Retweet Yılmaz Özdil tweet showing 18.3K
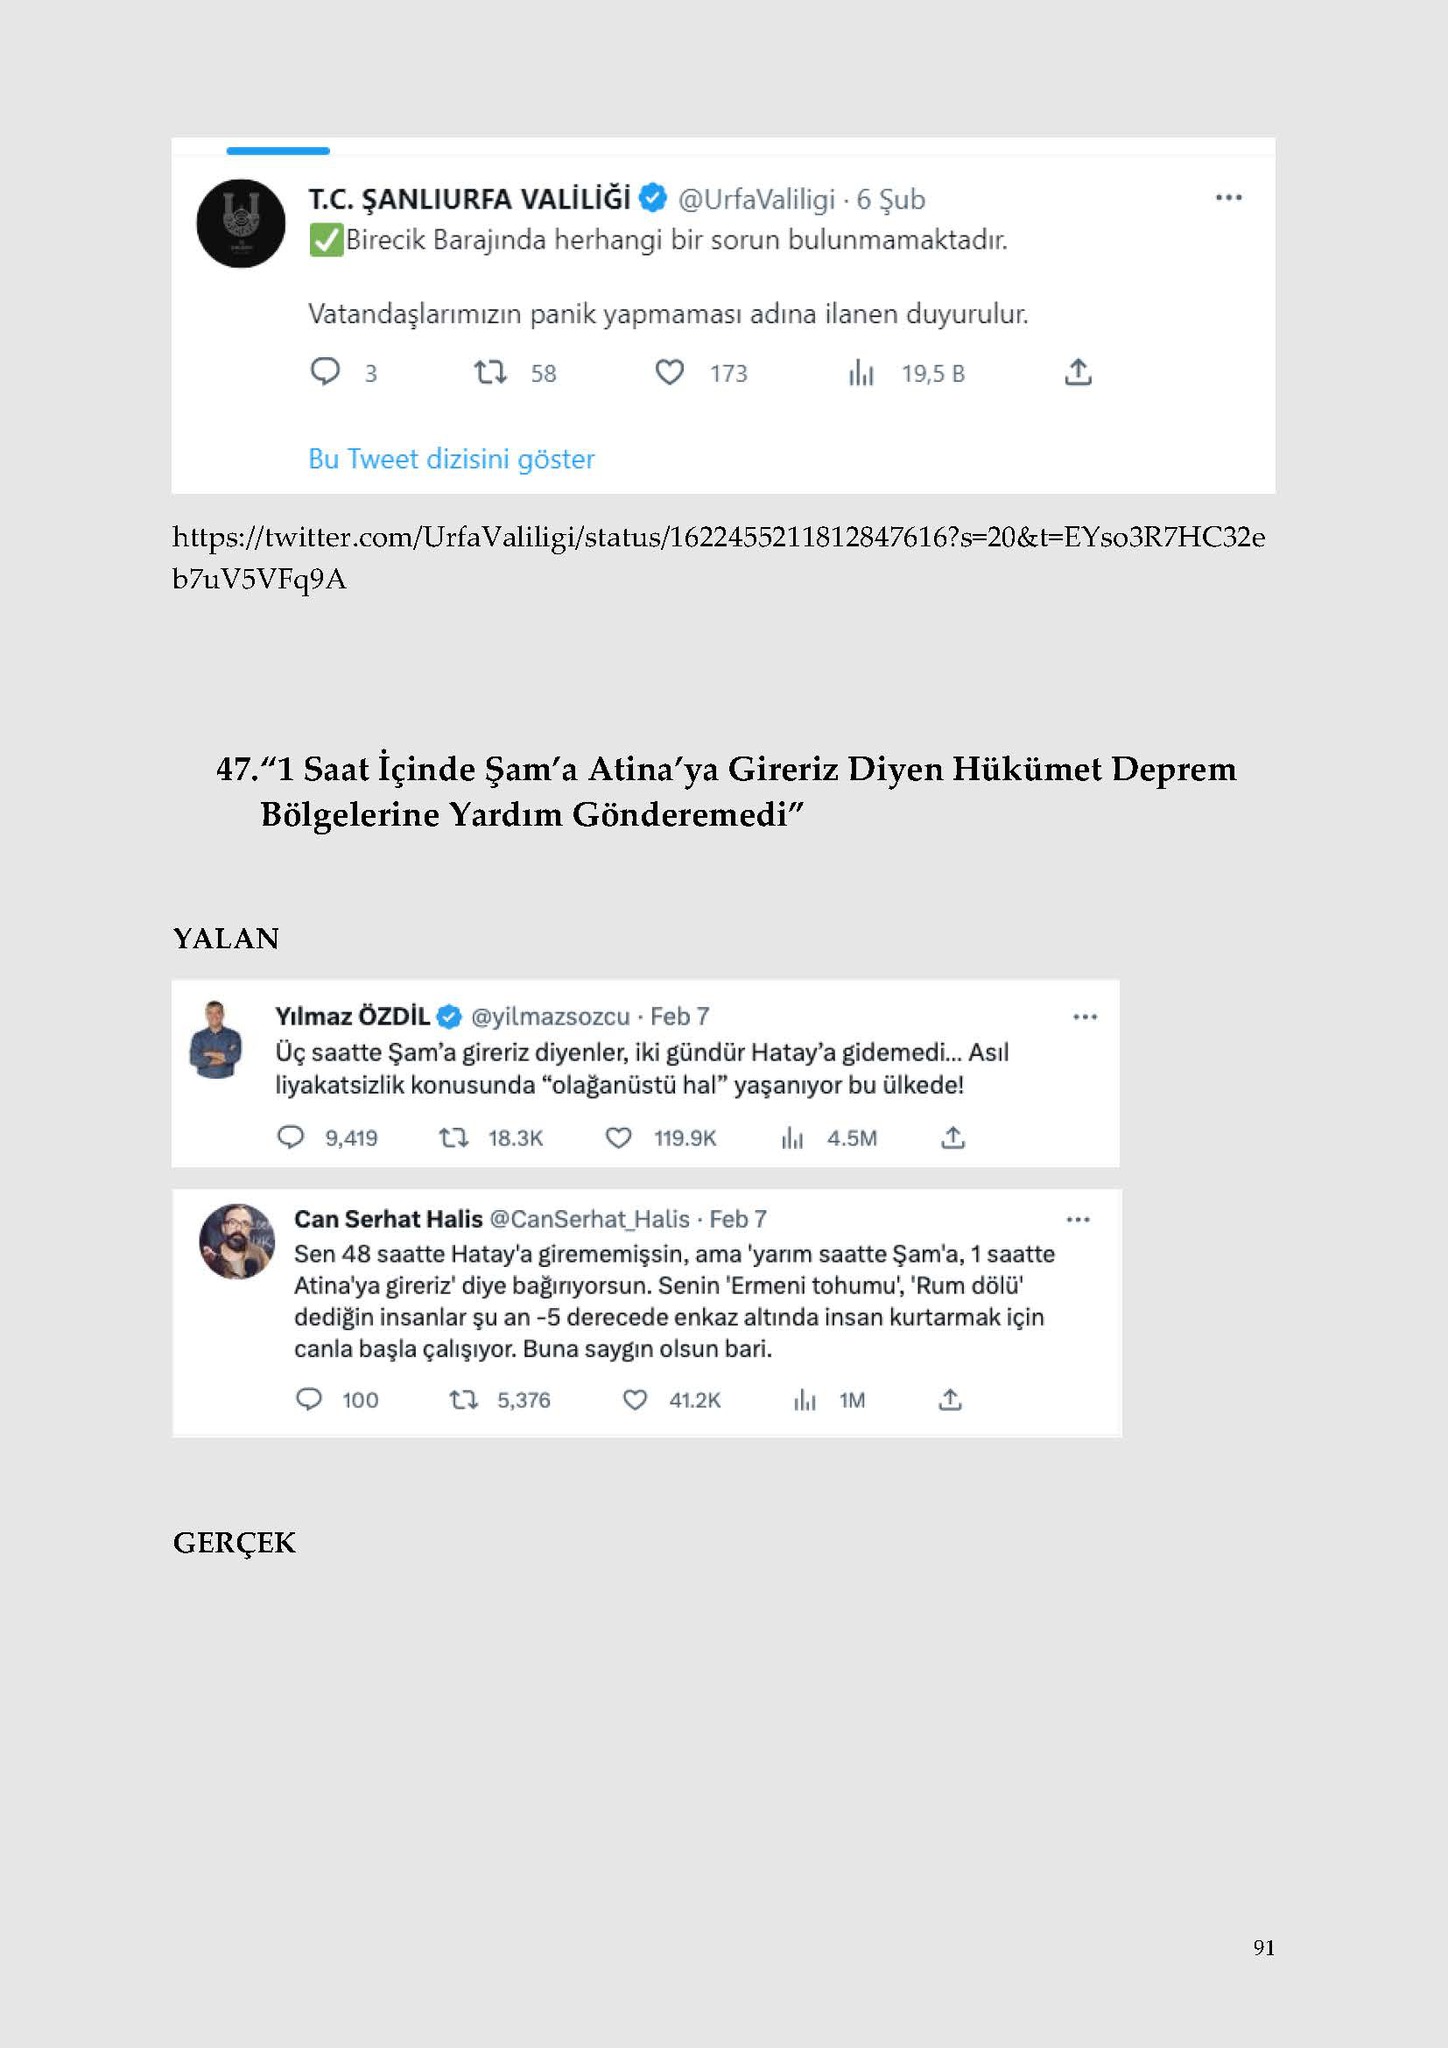 (x=454, y=1137)
